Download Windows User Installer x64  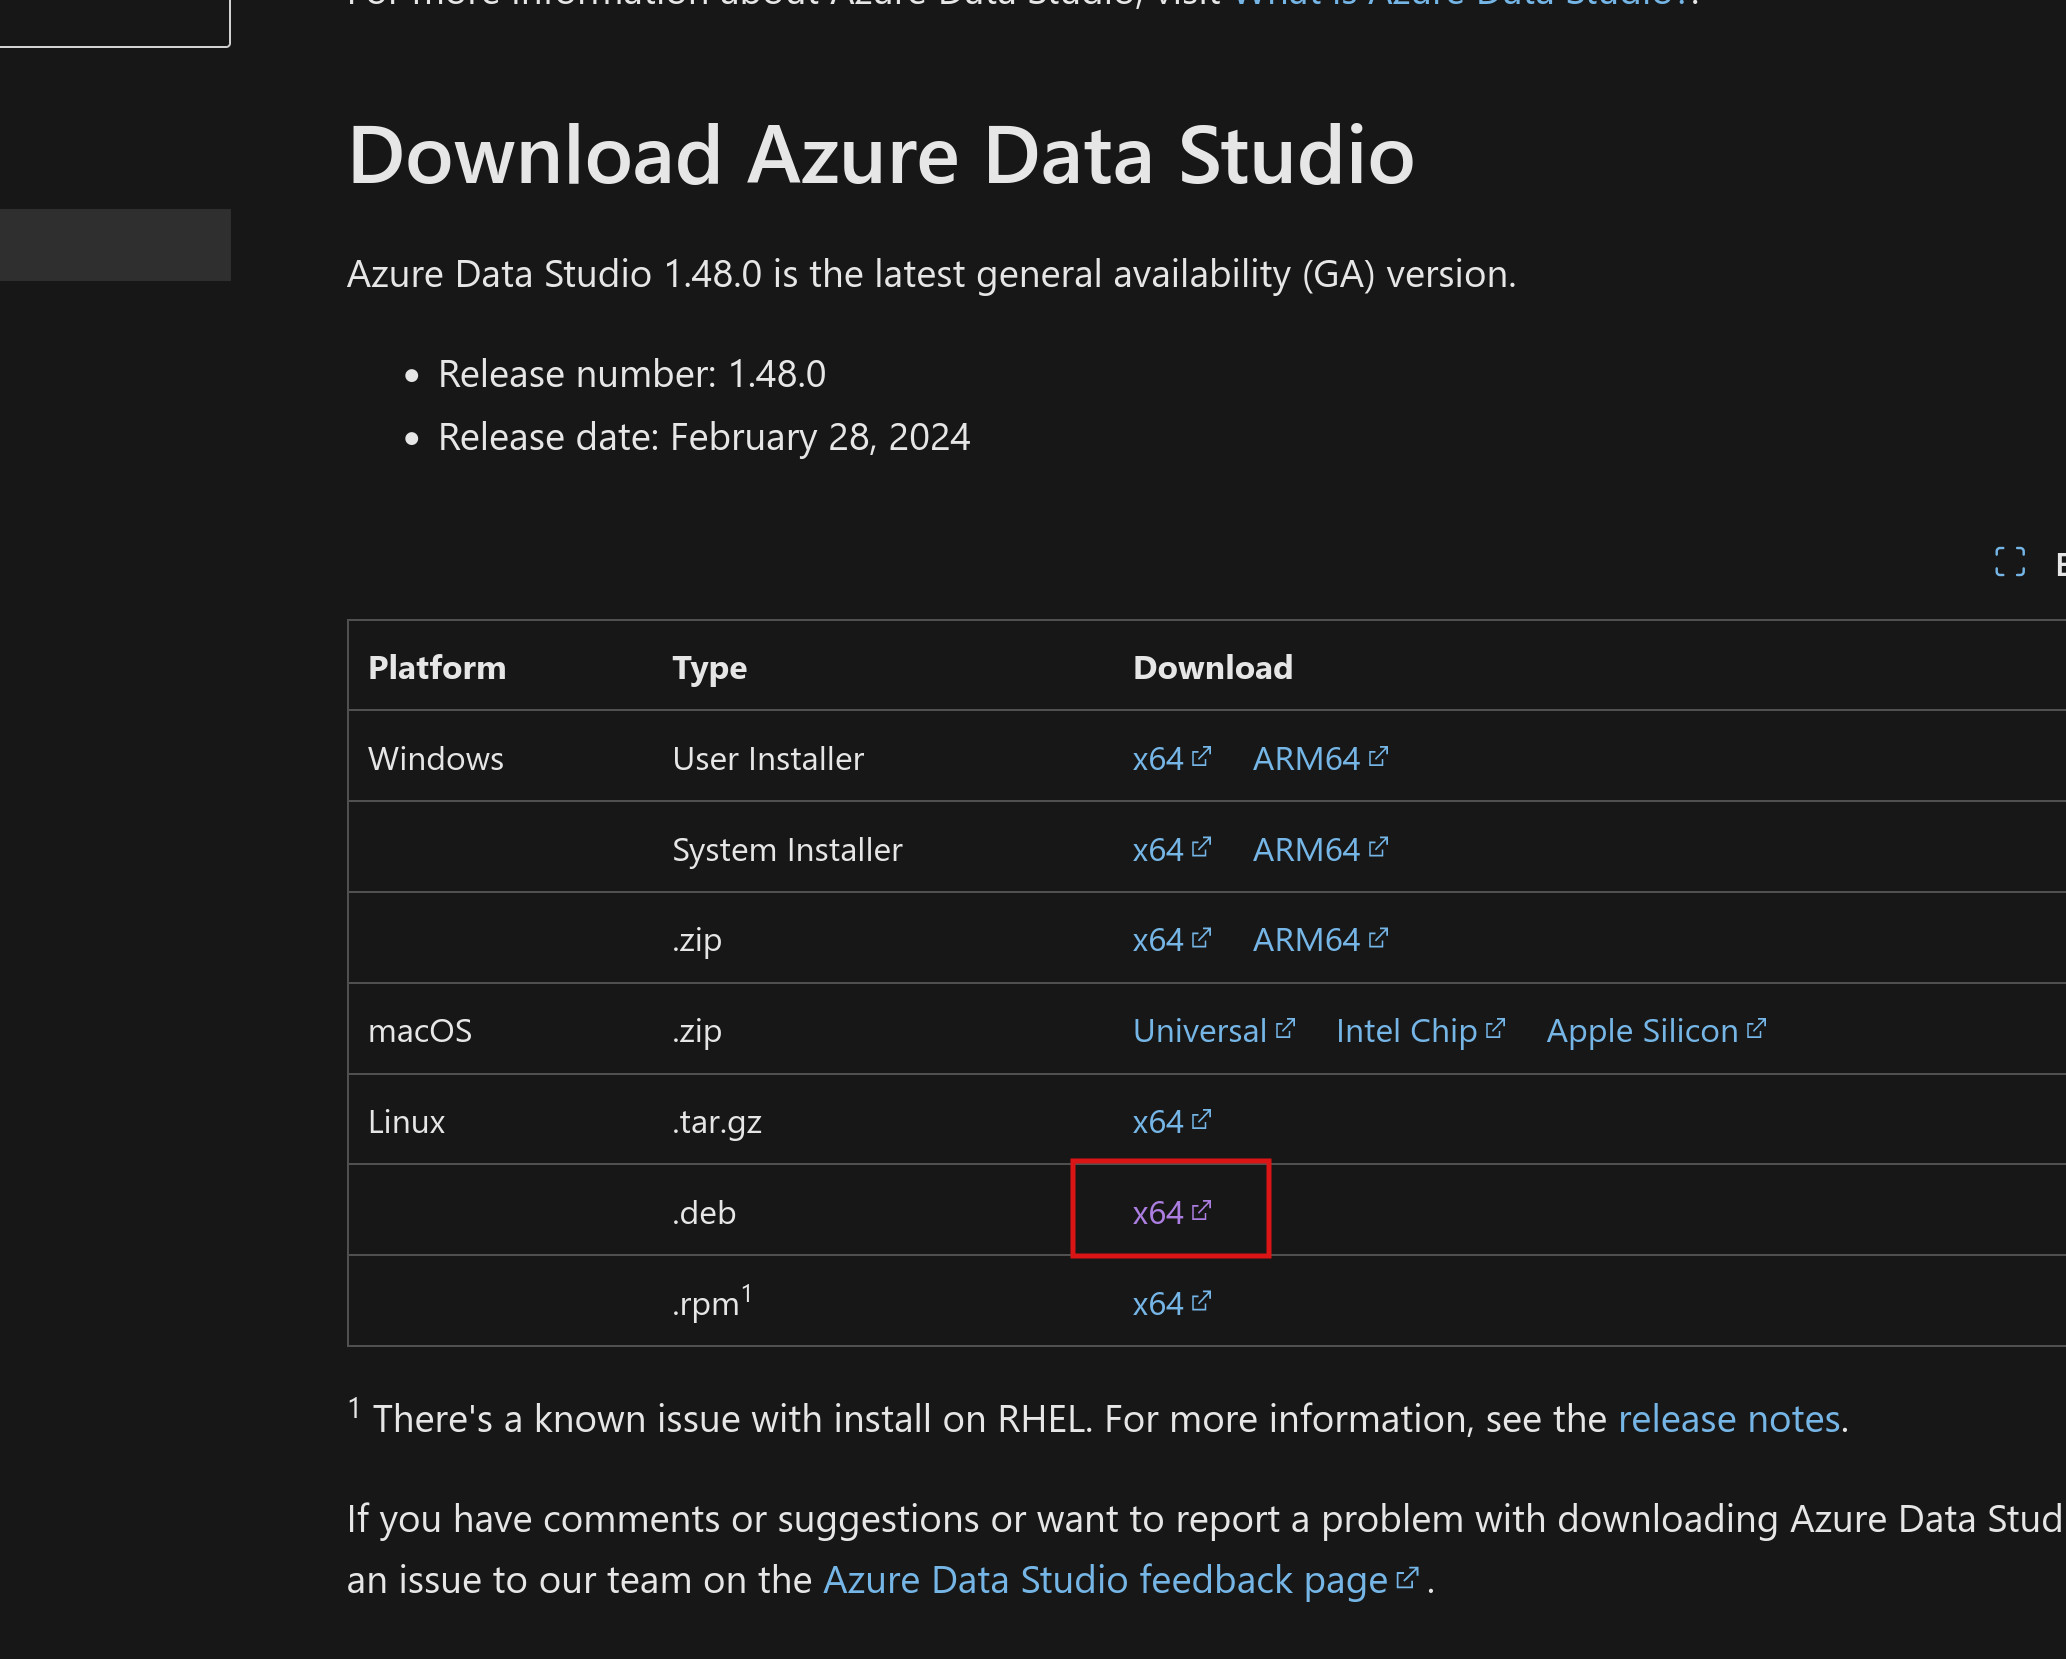coord(1158,759)
